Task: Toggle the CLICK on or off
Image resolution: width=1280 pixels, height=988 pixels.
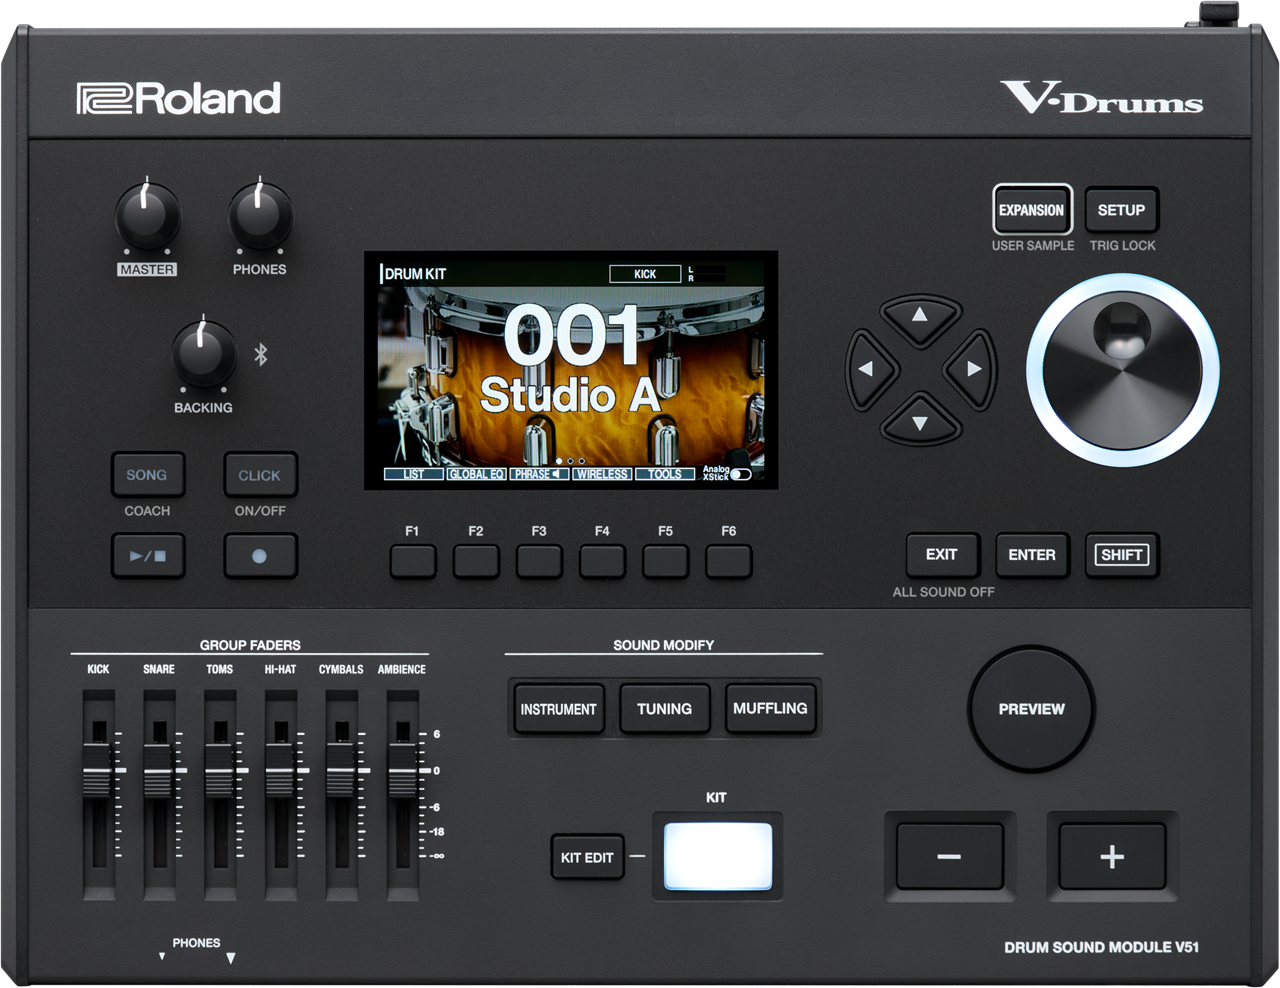Action: point(260,474)
